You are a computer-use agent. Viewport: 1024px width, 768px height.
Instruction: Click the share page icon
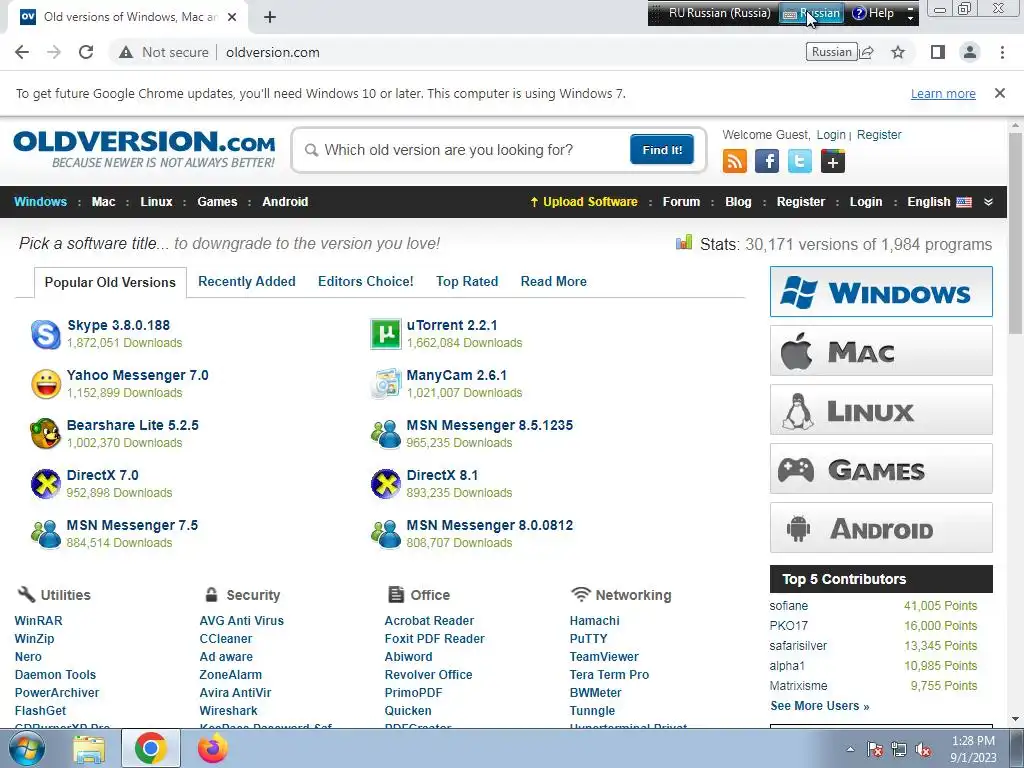(x=867, y=52)
